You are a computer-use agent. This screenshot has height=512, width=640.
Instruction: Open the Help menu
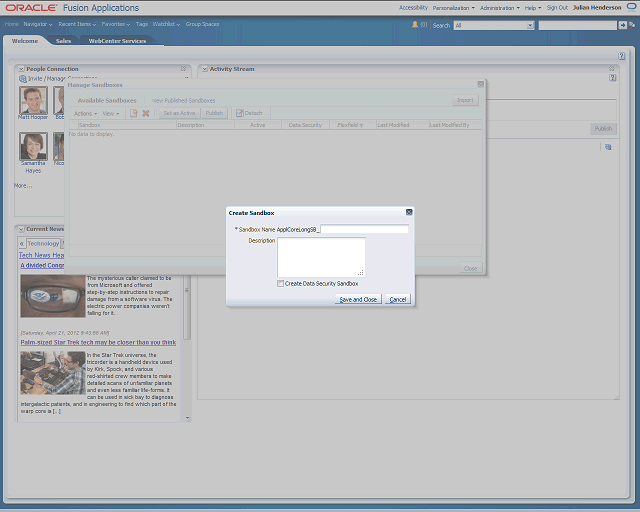point(533,8)
